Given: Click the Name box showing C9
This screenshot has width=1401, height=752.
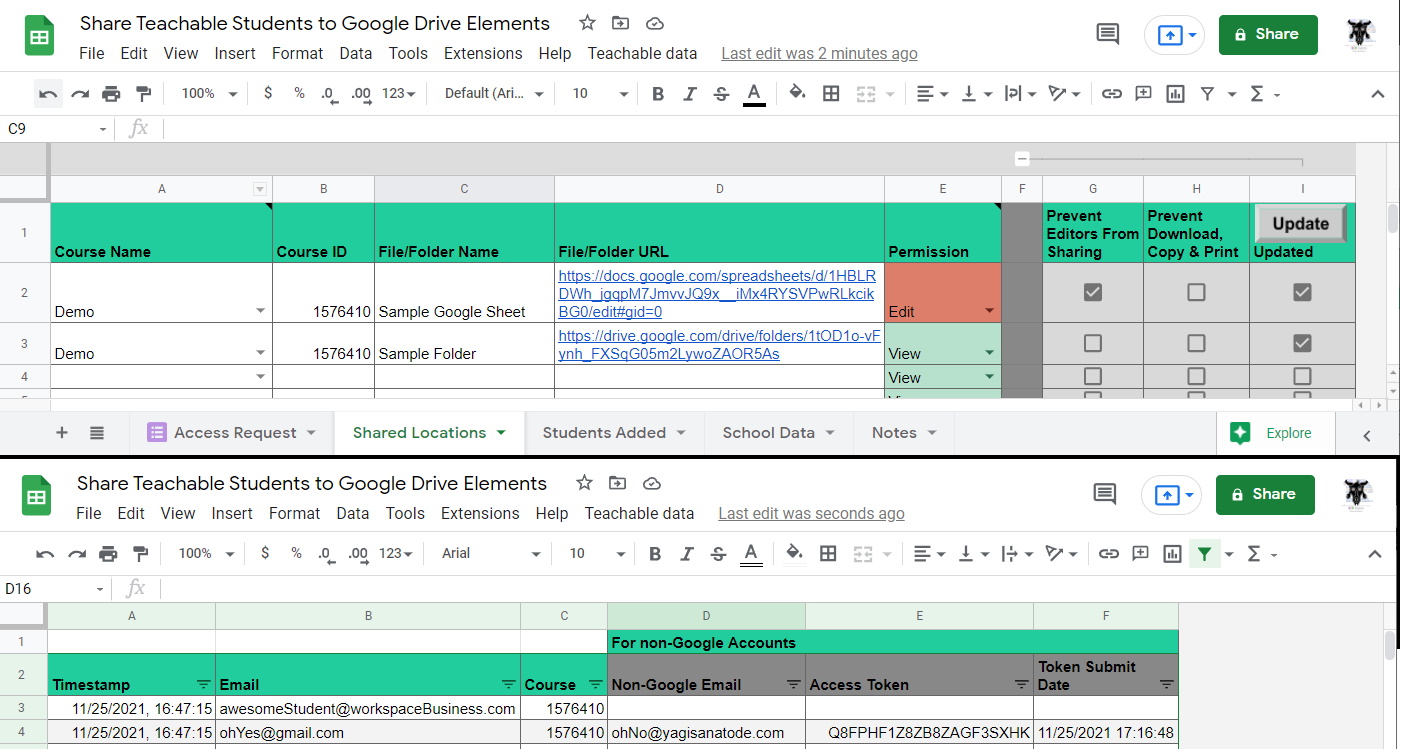Looking at the screenshot, I should coord(56,129).
